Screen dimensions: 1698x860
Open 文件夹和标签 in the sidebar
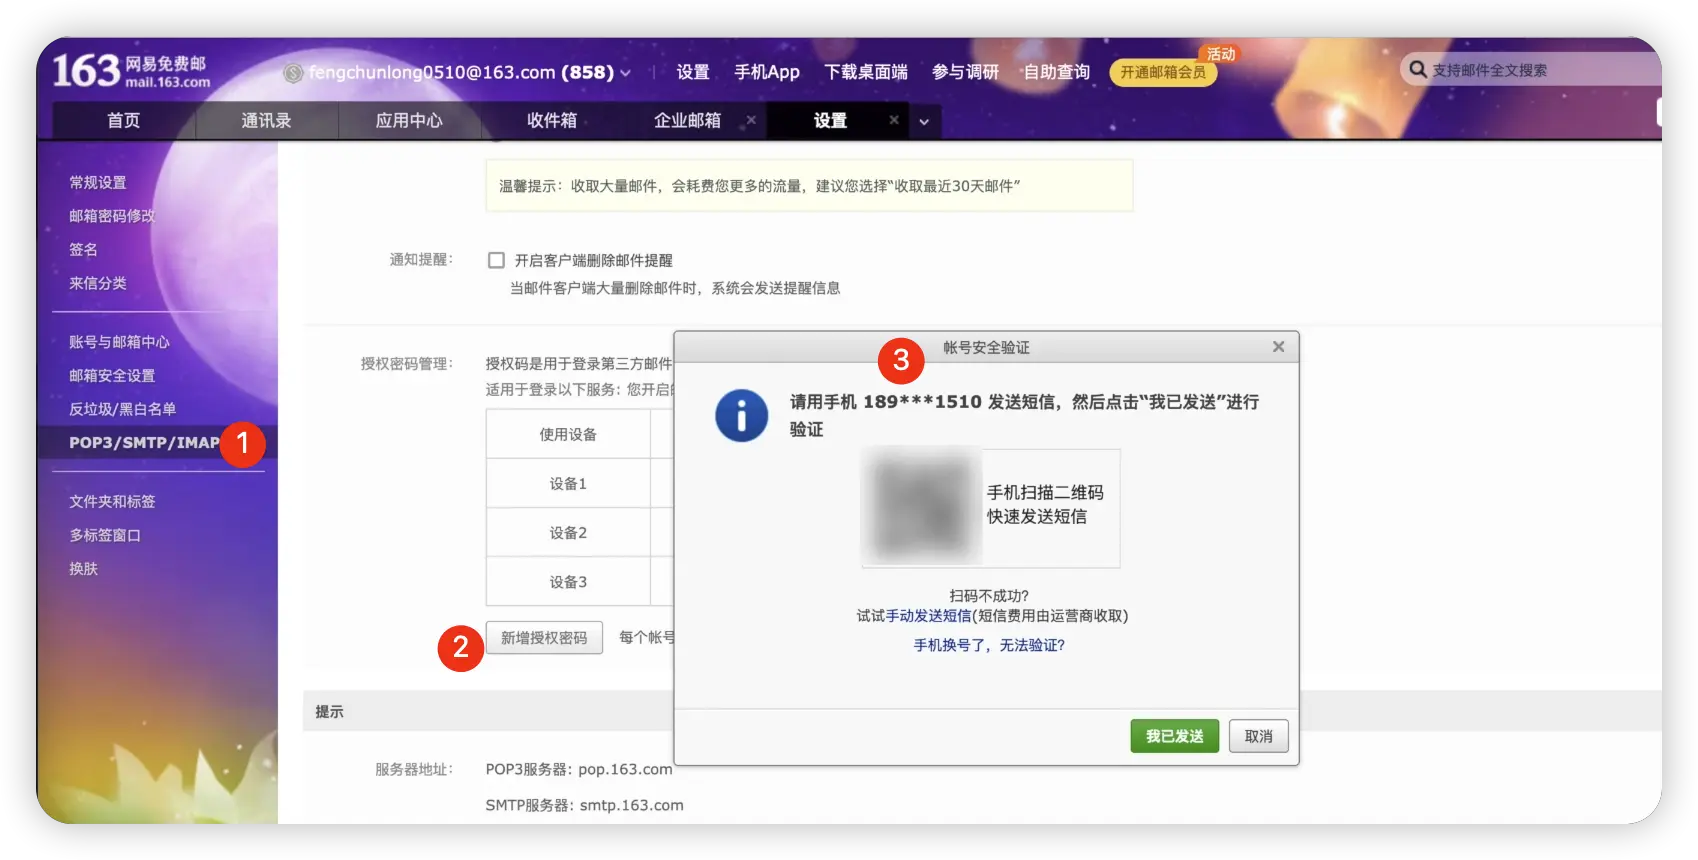pyautogui.click(x=112, y=501)
